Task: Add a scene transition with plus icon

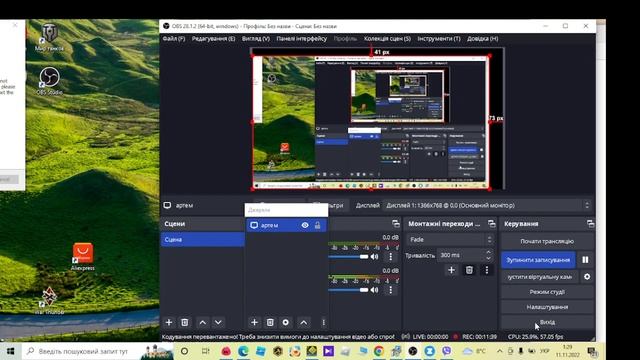Action: pyautogui.click(x=451, y=270)
